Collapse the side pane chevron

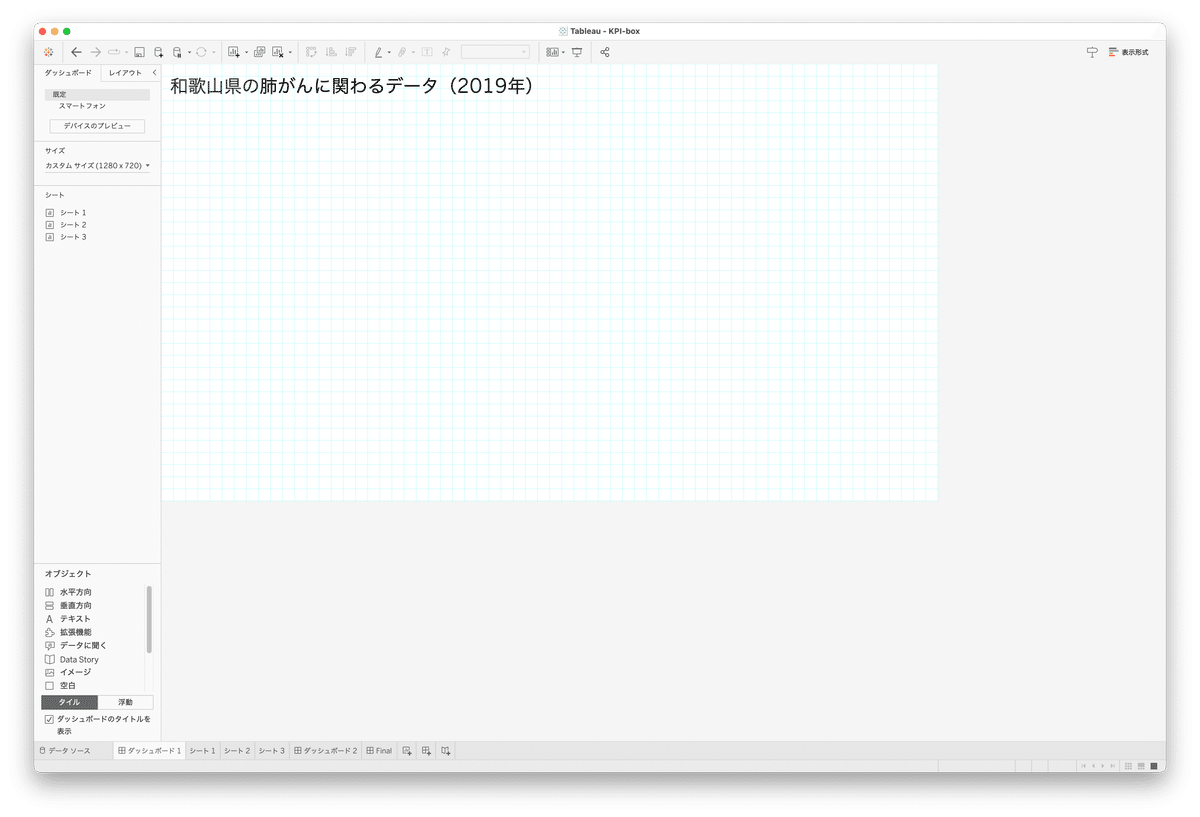pyautogui.click(x=154, y=73)
